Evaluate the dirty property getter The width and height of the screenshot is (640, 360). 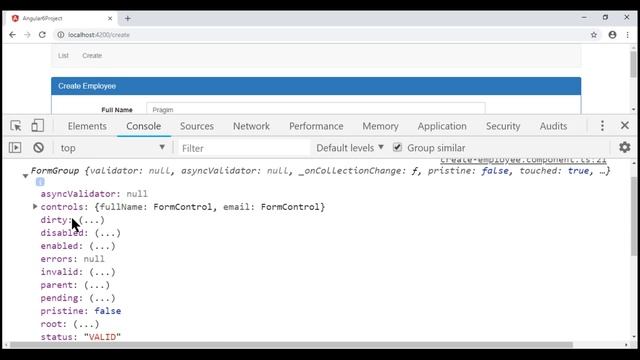click(91, 220)
